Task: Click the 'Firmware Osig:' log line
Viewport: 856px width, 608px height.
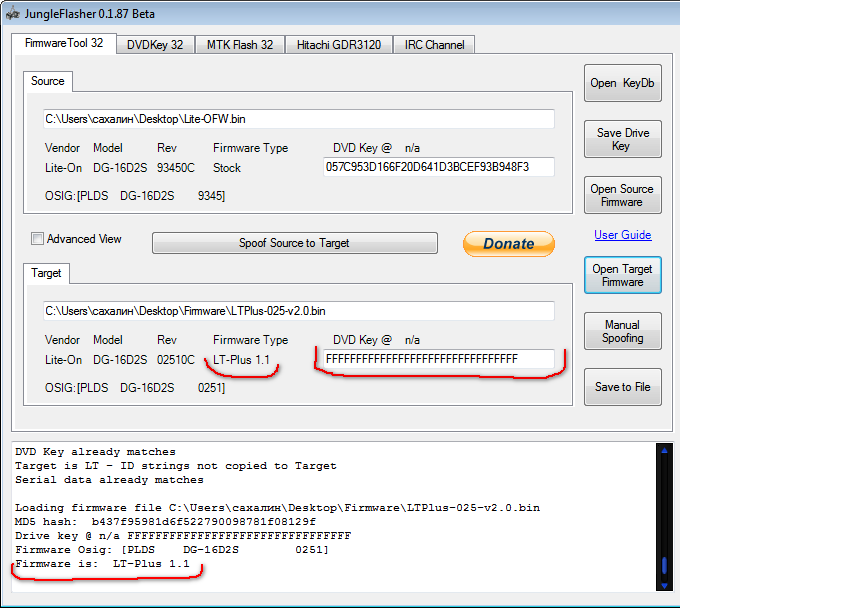Action: (x=172, y=550)
